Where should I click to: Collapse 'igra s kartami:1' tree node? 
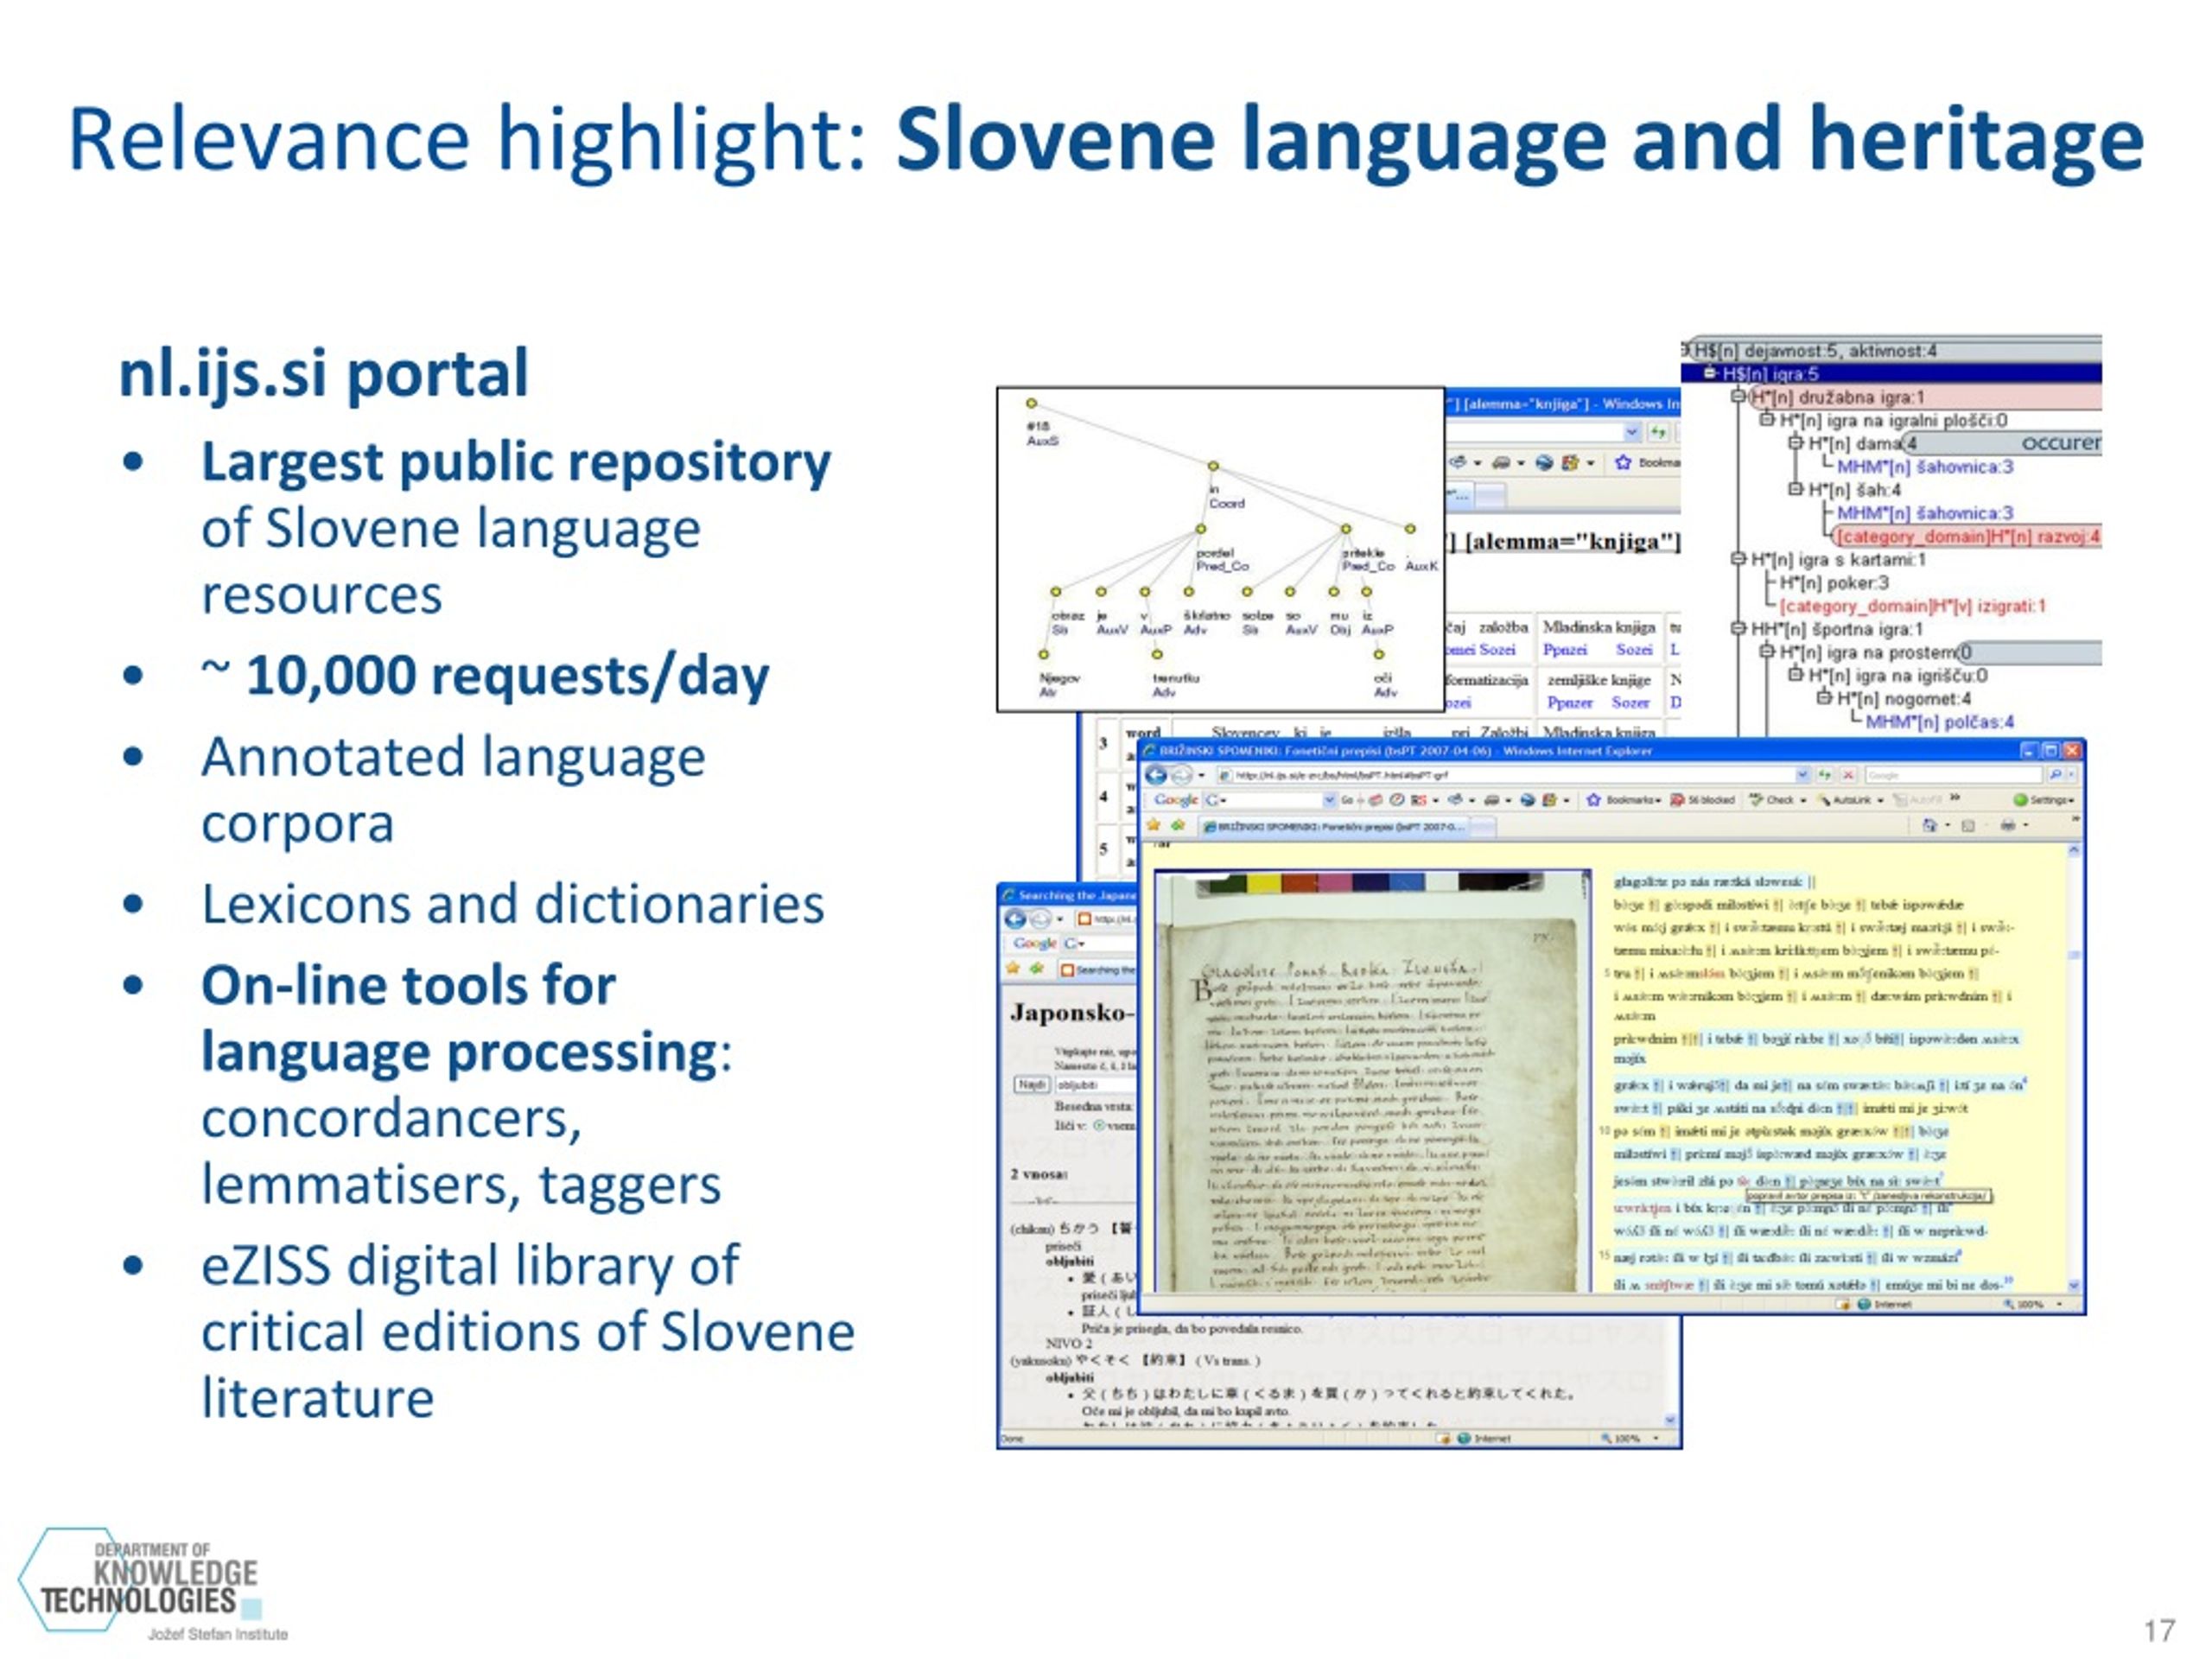coord(1738,560)
